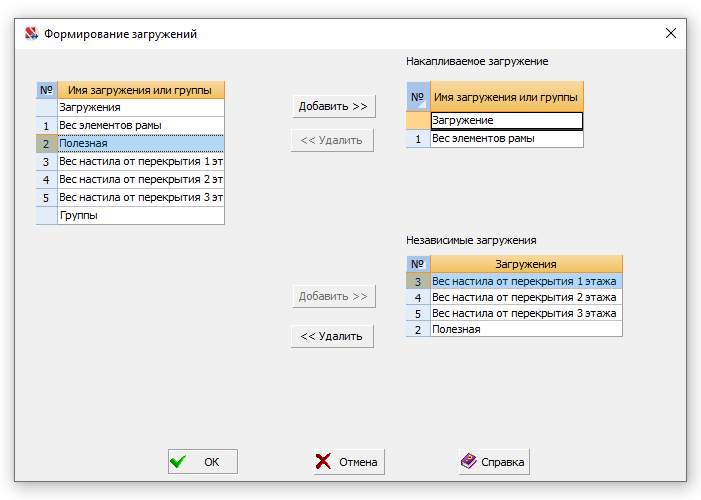Close the Формирование загружений dialog
This screenshot has height=500, width=701.
(x=671, y=33)
